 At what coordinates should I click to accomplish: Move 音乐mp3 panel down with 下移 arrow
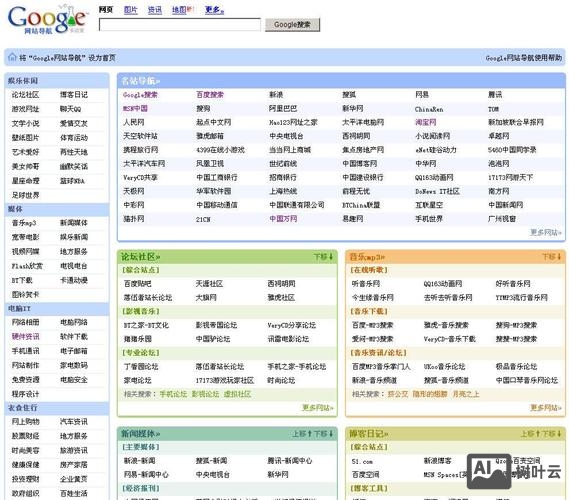(x=551, y=257)
